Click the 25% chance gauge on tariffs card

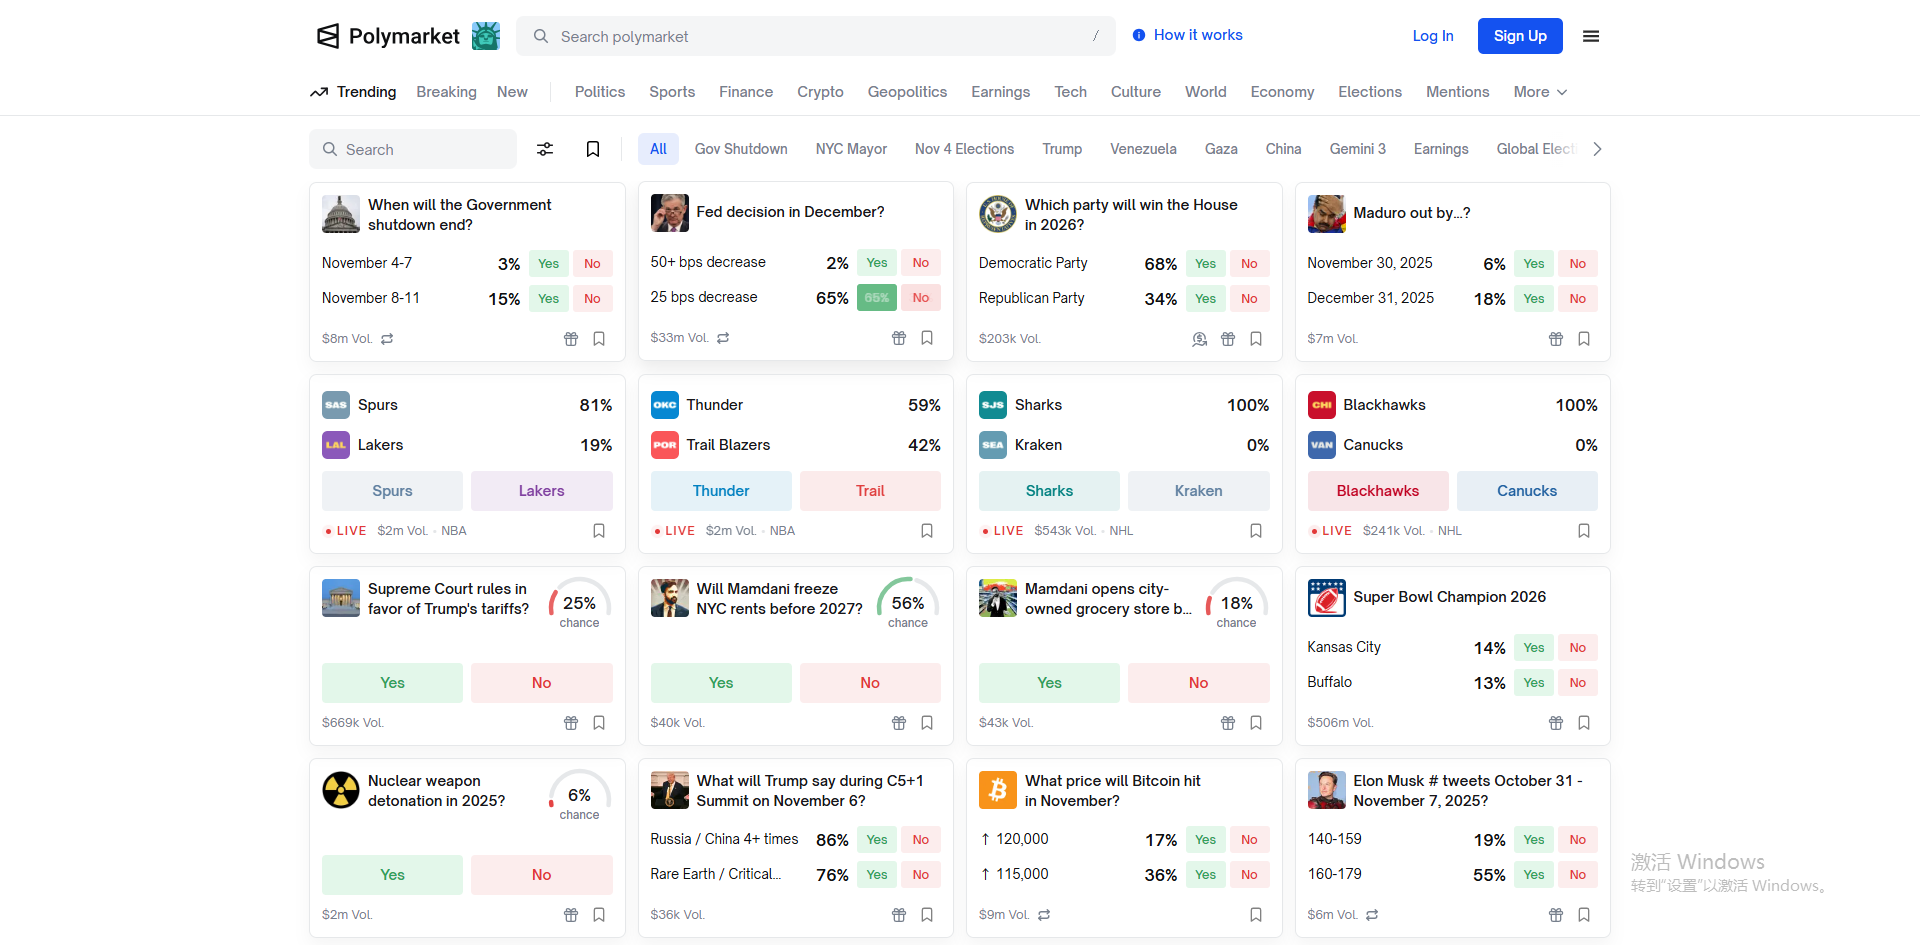tap(579, 603)
